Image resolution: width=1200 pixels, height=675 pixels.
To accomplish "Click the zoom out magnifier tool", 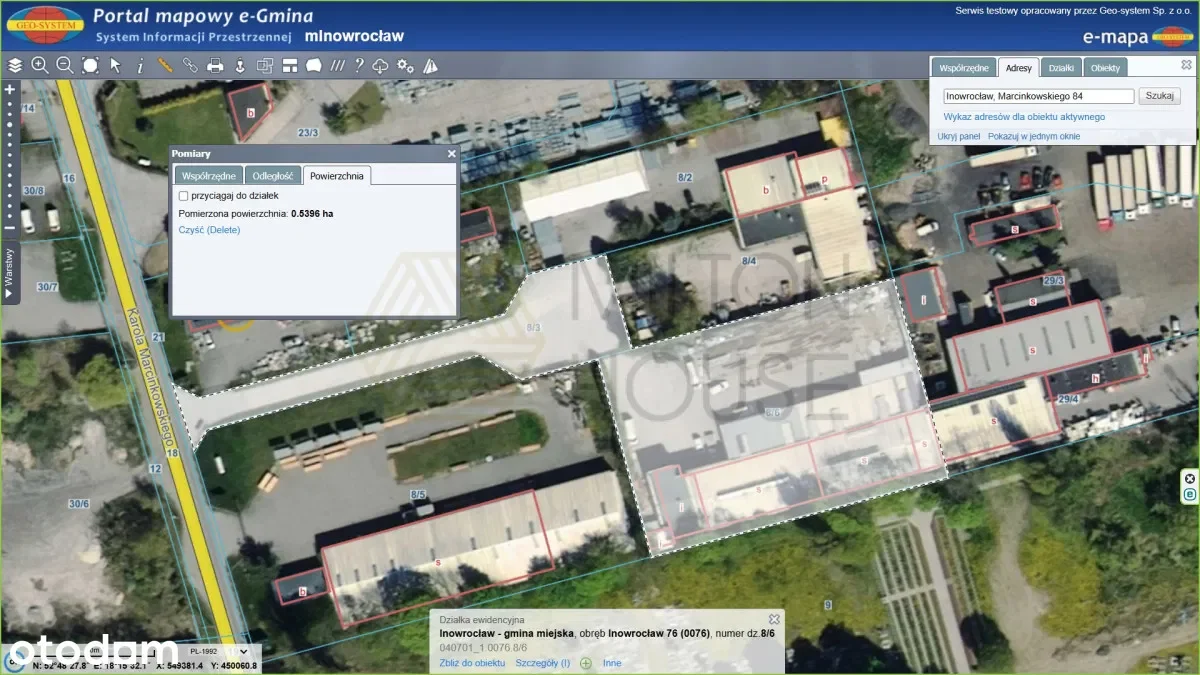I will (65, 66).
